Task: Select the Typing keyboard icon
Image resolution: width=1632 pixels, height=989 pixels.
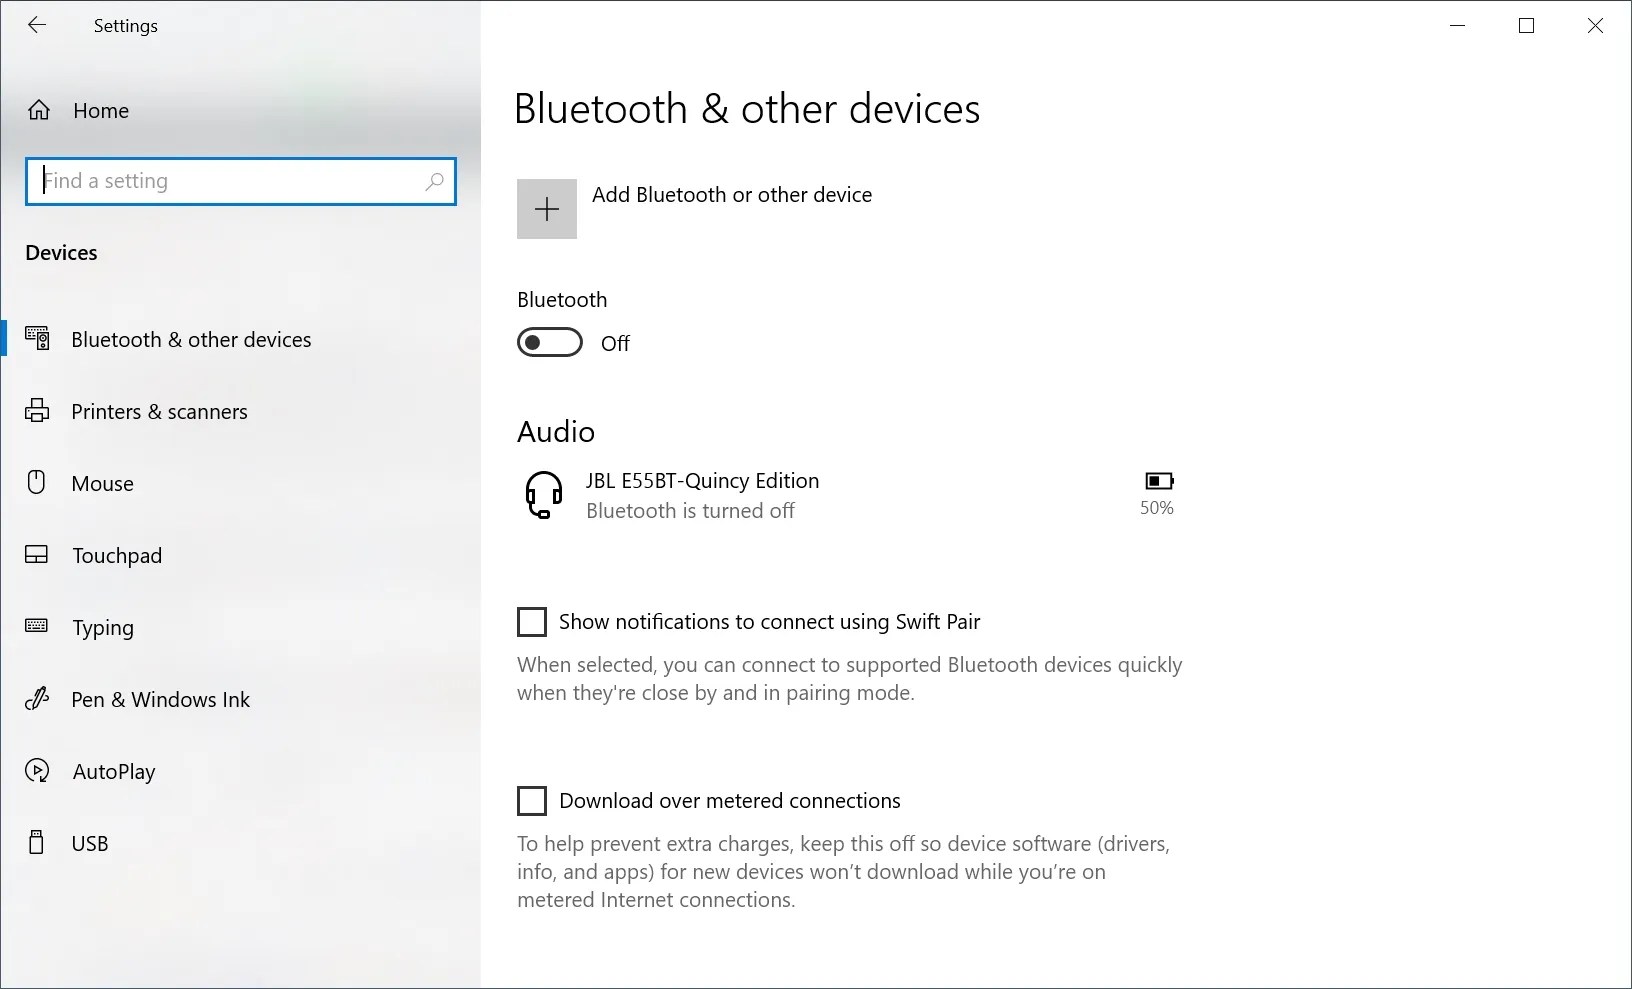Action: tap(36, 627)
